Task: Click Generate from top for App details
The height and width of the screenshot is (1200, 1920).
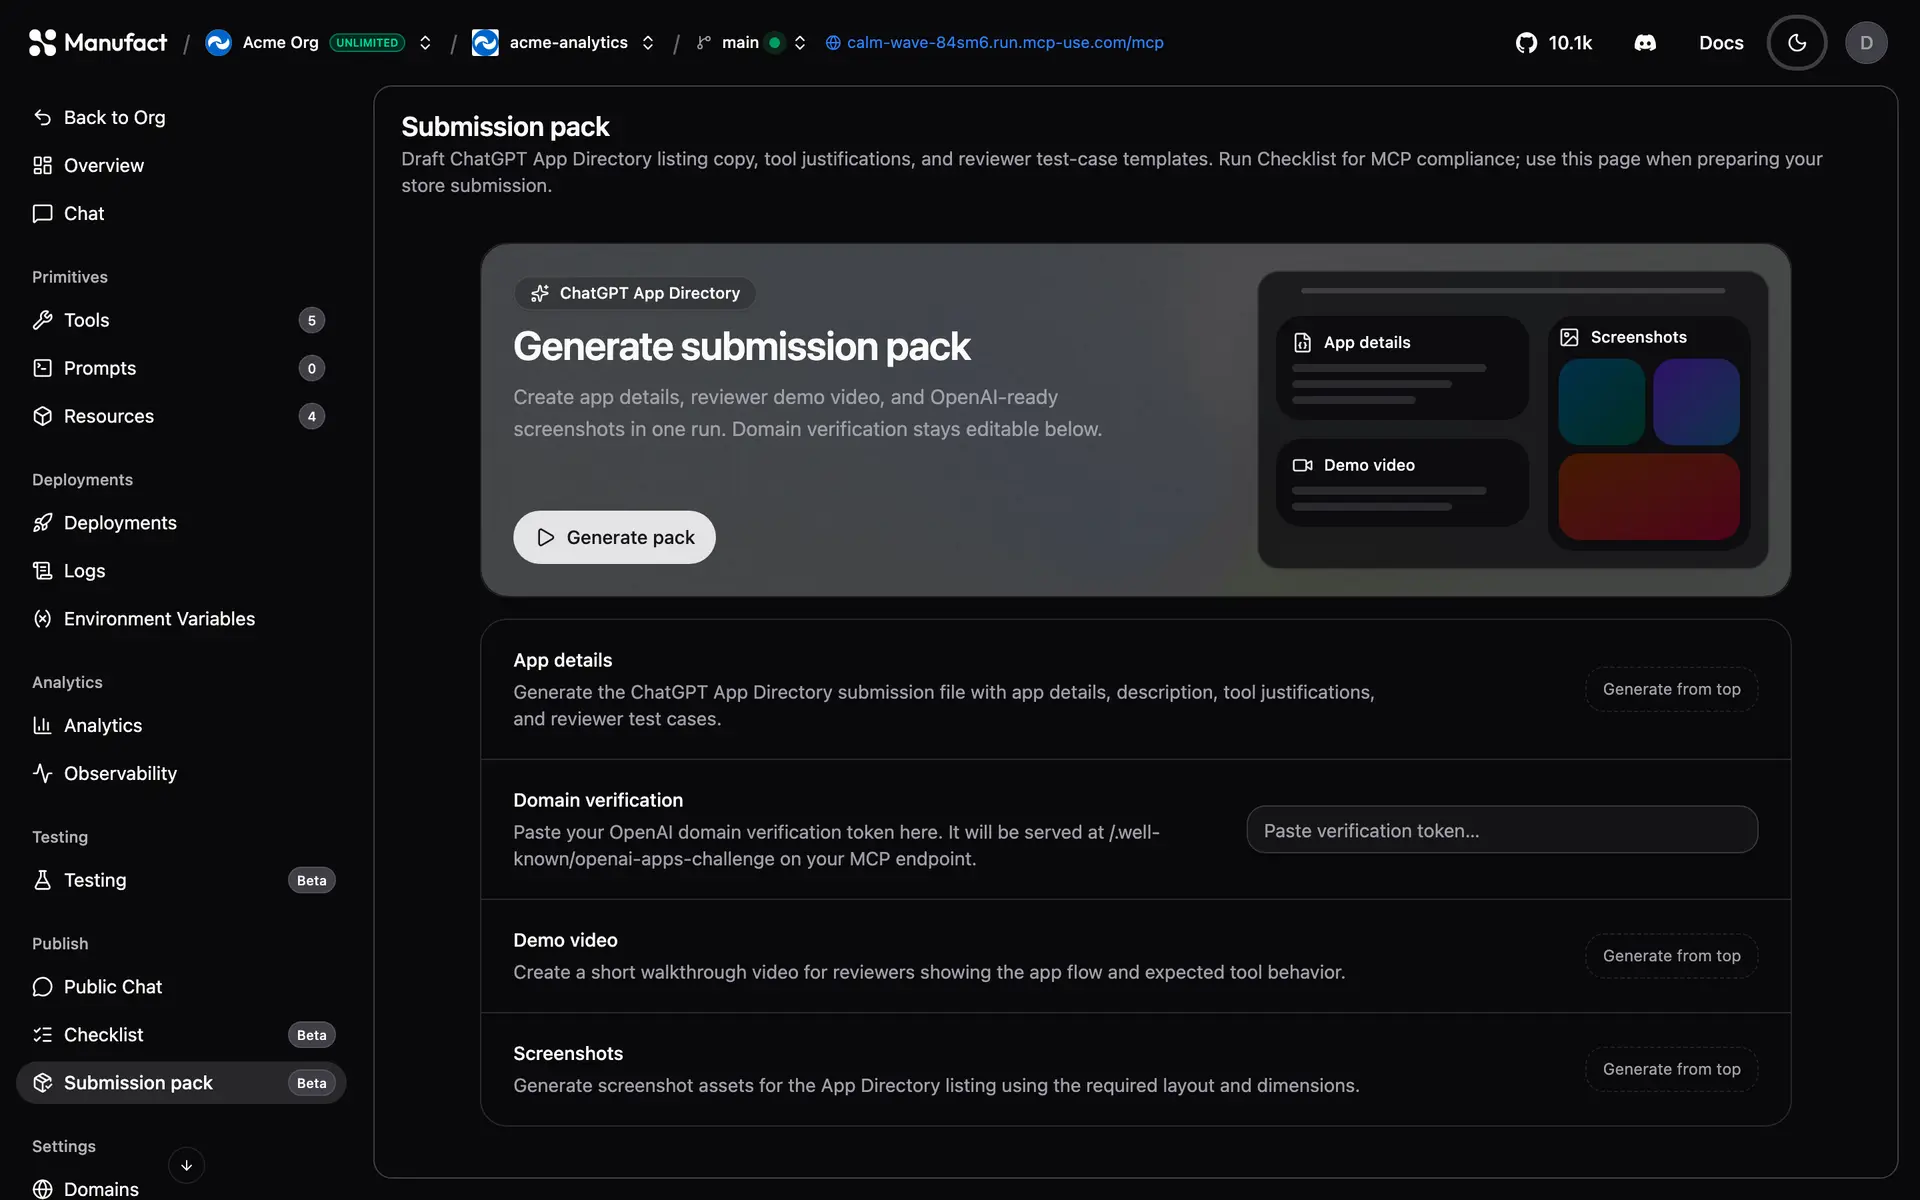Action: tap(1671, 689)
